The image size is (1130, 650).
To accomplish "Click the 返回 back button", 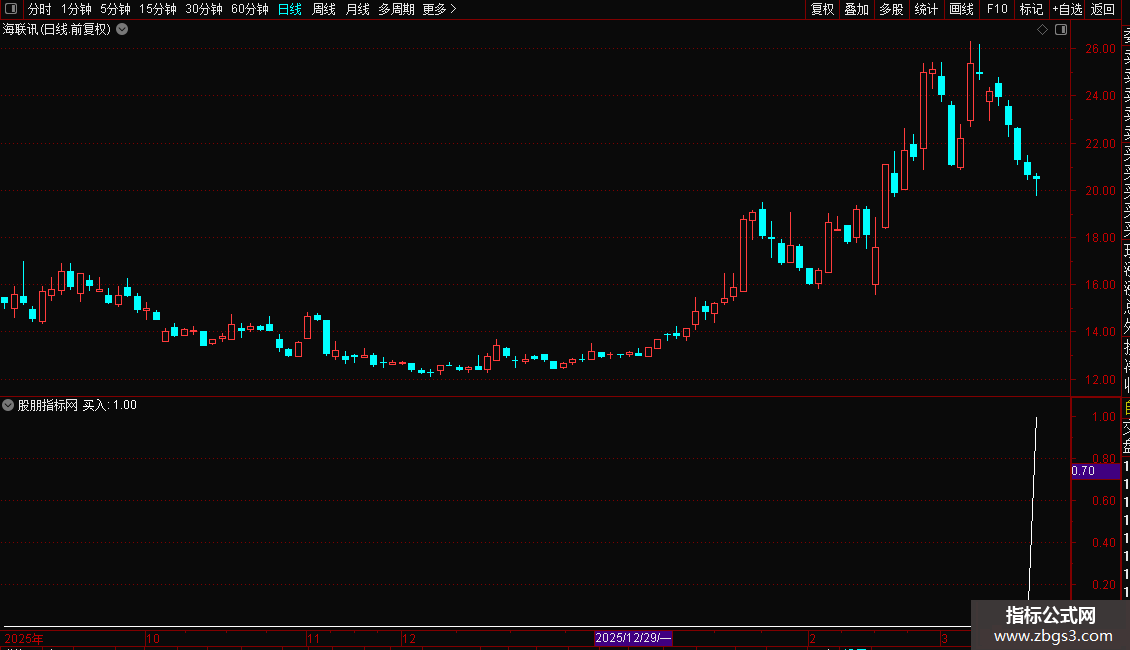I will coord(1103,9).
